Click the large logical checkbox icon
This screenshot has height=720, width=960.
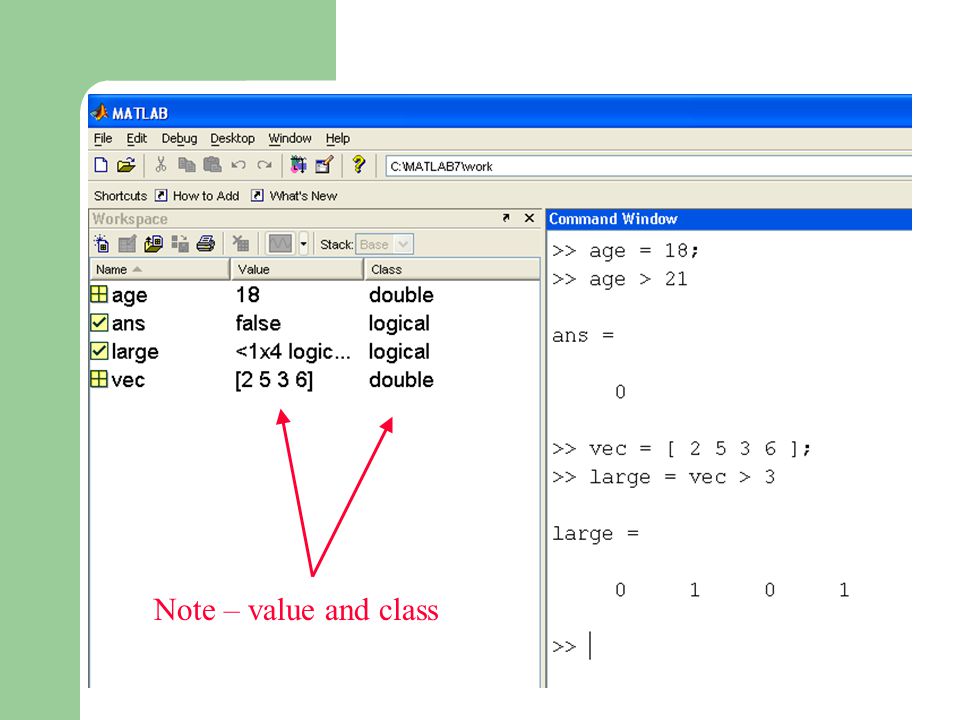tap(99, 351)
